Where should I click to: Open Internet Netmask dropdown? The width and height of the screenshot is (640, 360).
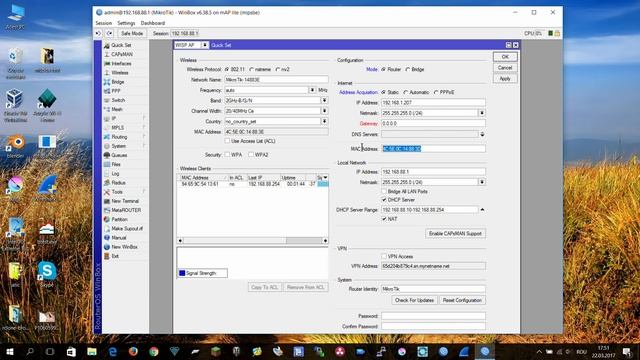(482, 113)
